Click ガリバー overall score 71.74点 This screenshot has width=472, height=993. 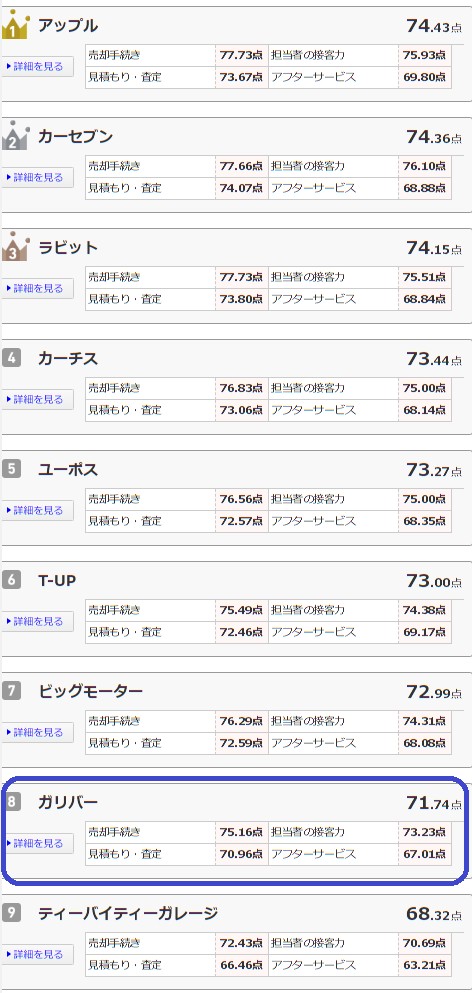(x=434, y=803)
